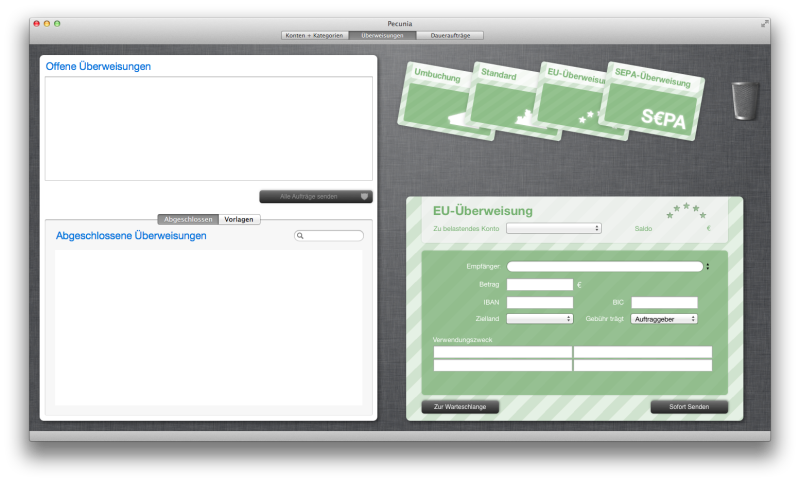
Task: Click the Offene Überweisungen list area
Action: 209,129
